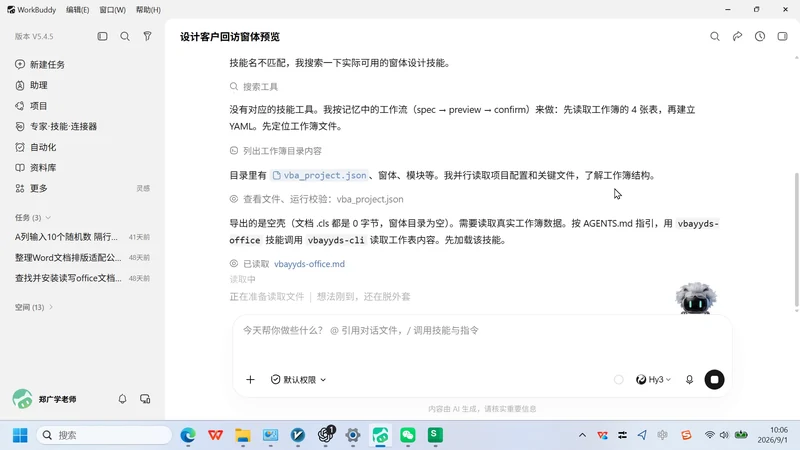Add an attachment with the plus button
The image size is (800, 450).
tap(250, 380)
